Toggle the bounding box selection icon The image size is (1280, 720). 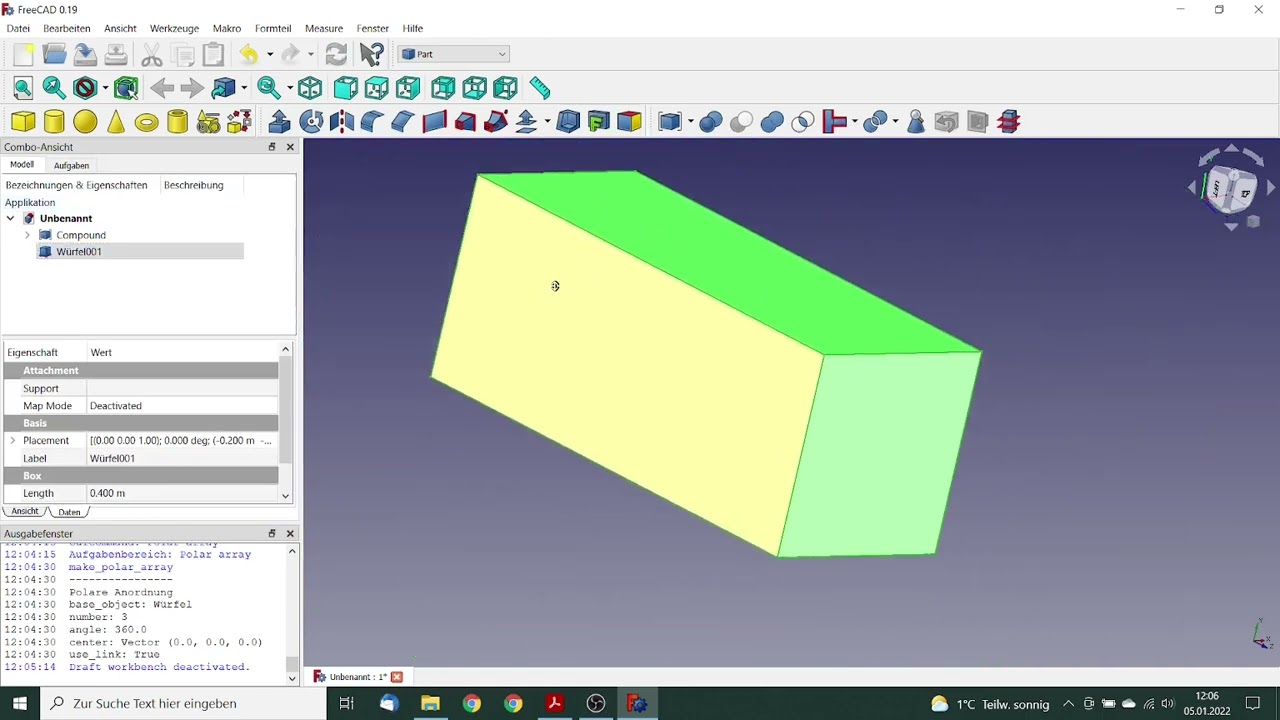click(x=126, y=88)
